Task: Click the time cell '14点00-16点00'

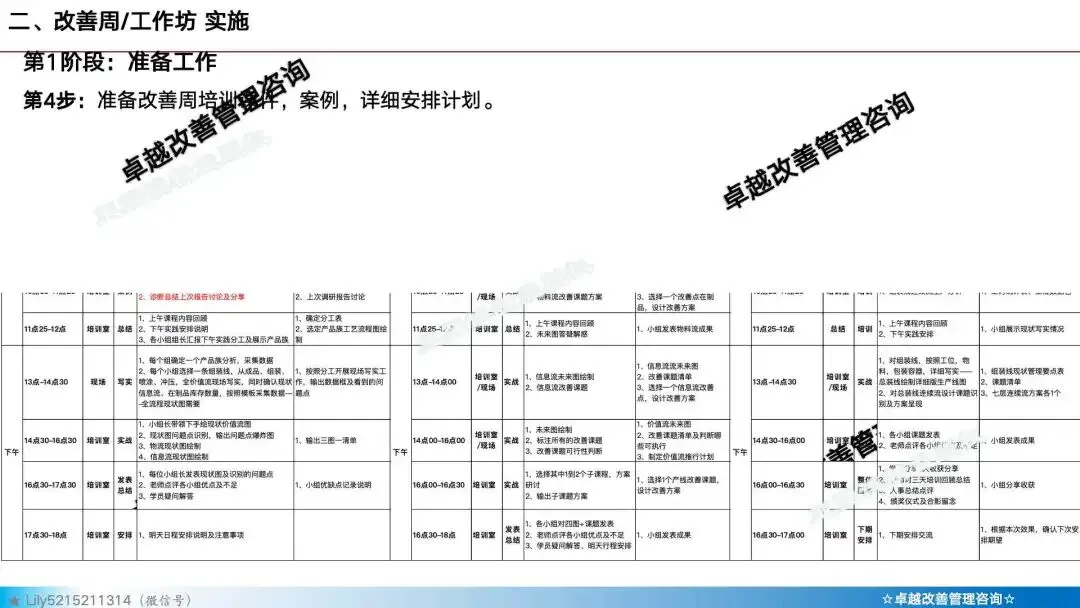Action: pyautogui.click(x=439, y=441)
